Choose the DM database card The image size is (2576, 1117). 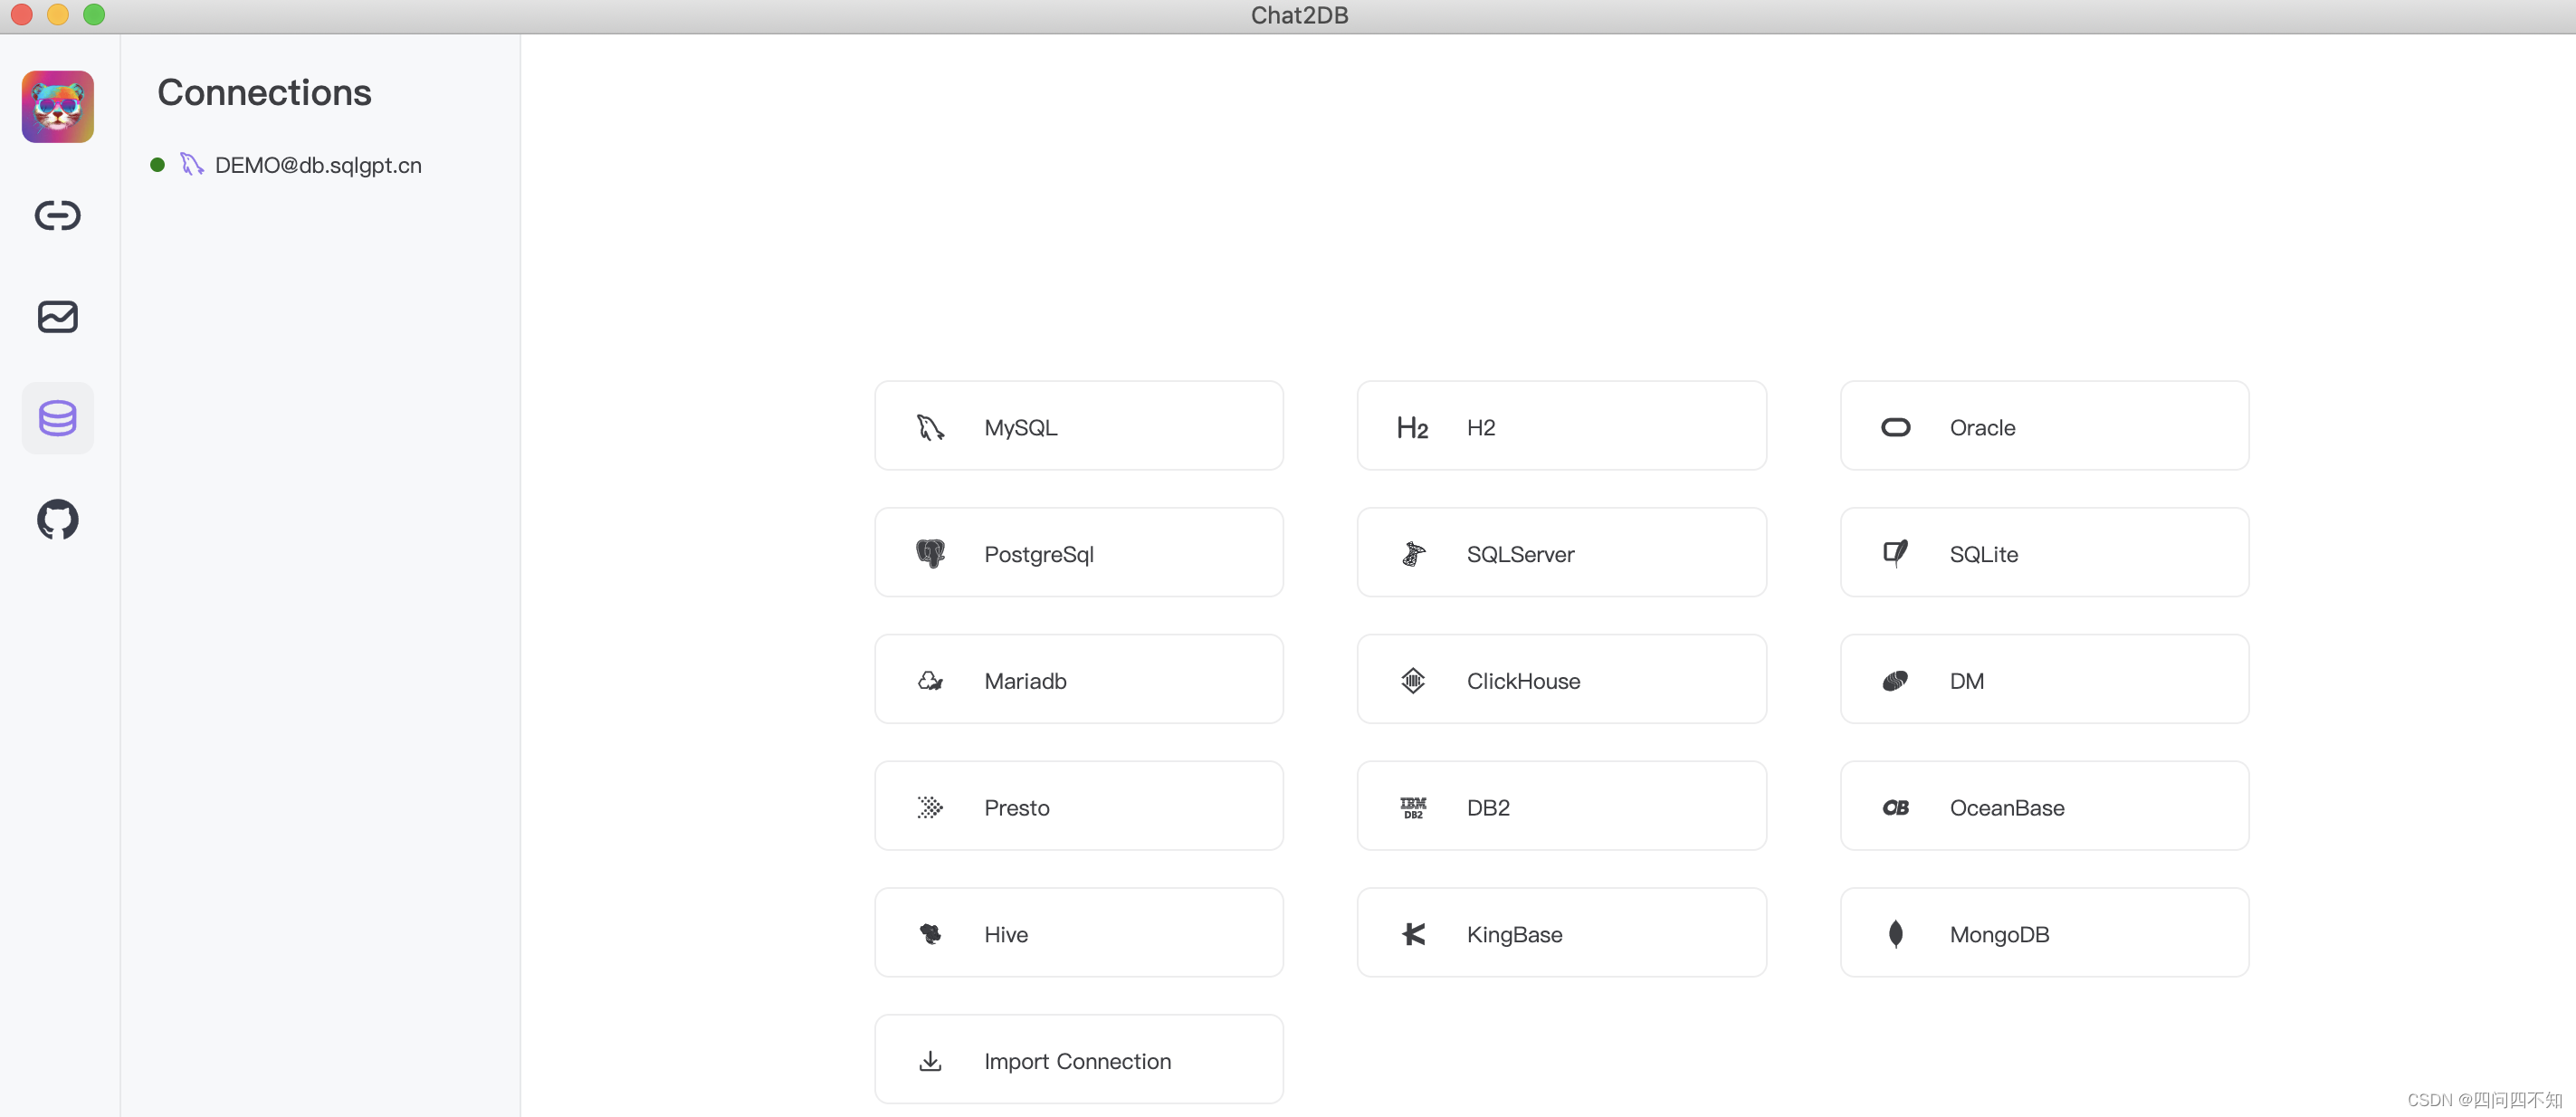pyautogui.click(x=2044, y=680)
